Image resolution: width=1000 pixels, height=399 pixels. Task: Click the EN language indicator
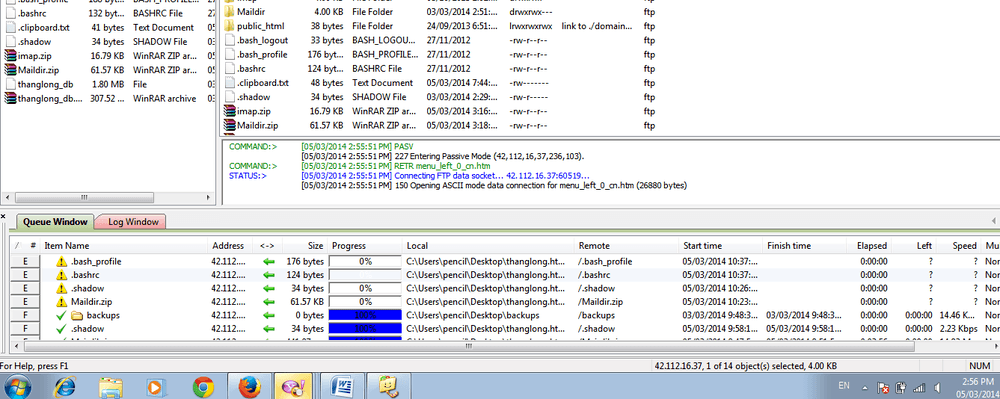pos(843,386)
